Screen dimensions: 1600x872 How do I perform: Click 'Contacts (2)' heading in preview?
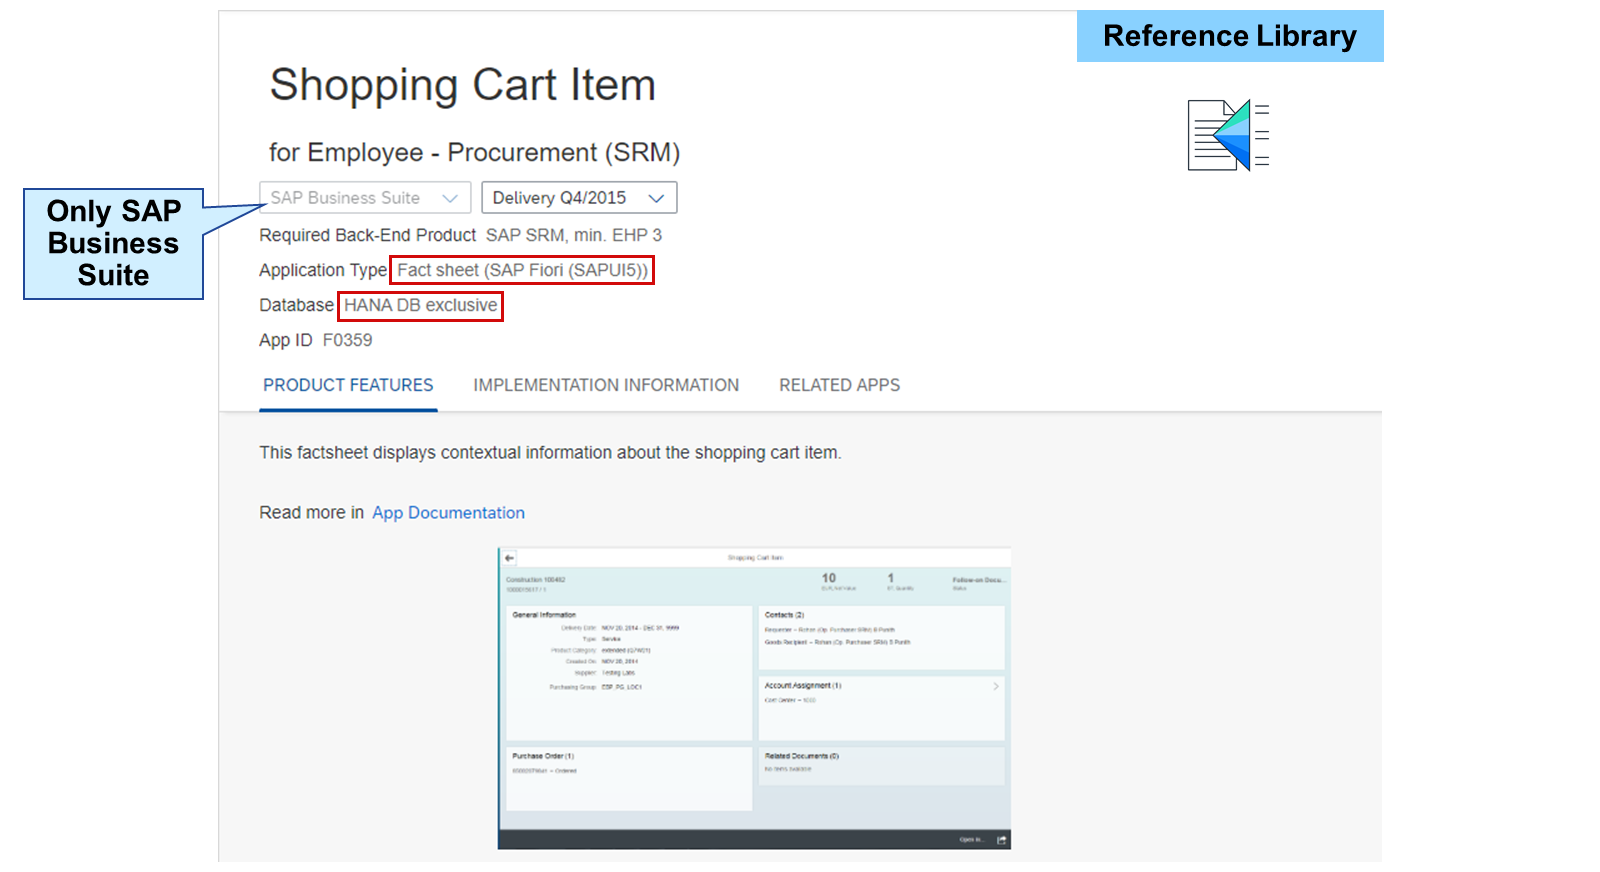784,615
